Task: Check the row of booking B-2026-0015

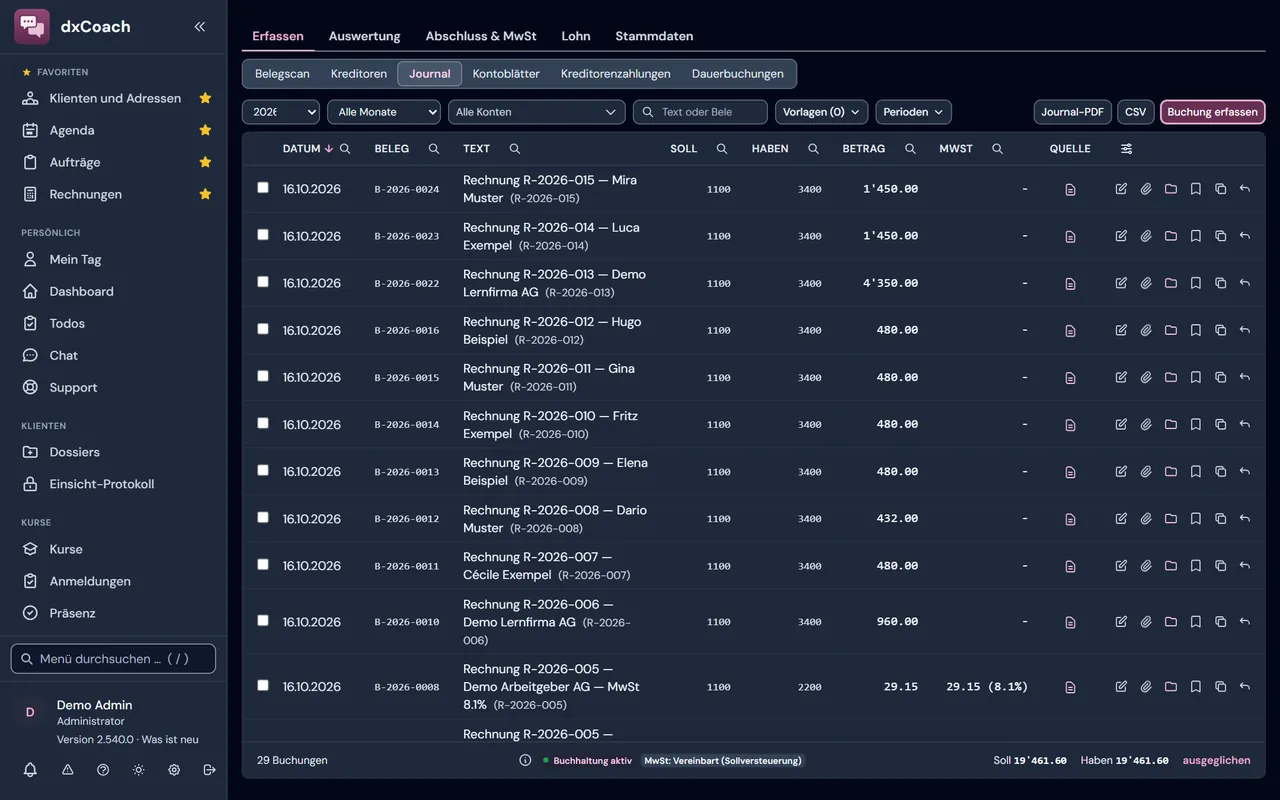Action: (x=263, y=376)
